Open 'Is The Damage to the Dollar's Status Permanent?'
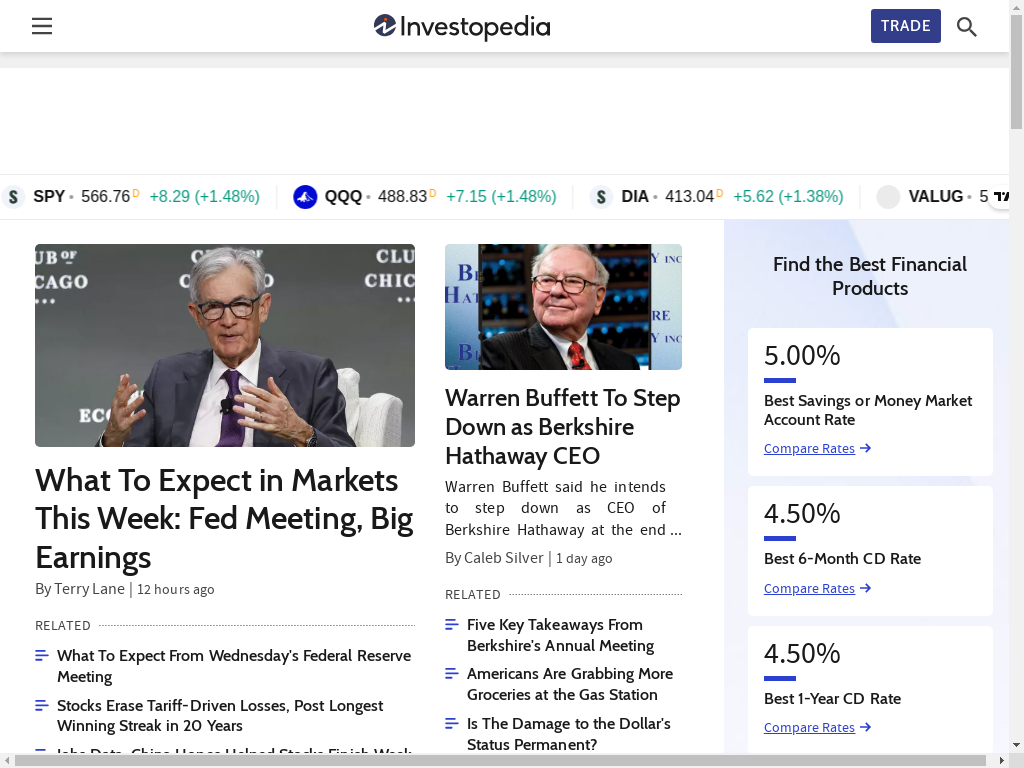1024x768 pixels. tap(569, 734)
